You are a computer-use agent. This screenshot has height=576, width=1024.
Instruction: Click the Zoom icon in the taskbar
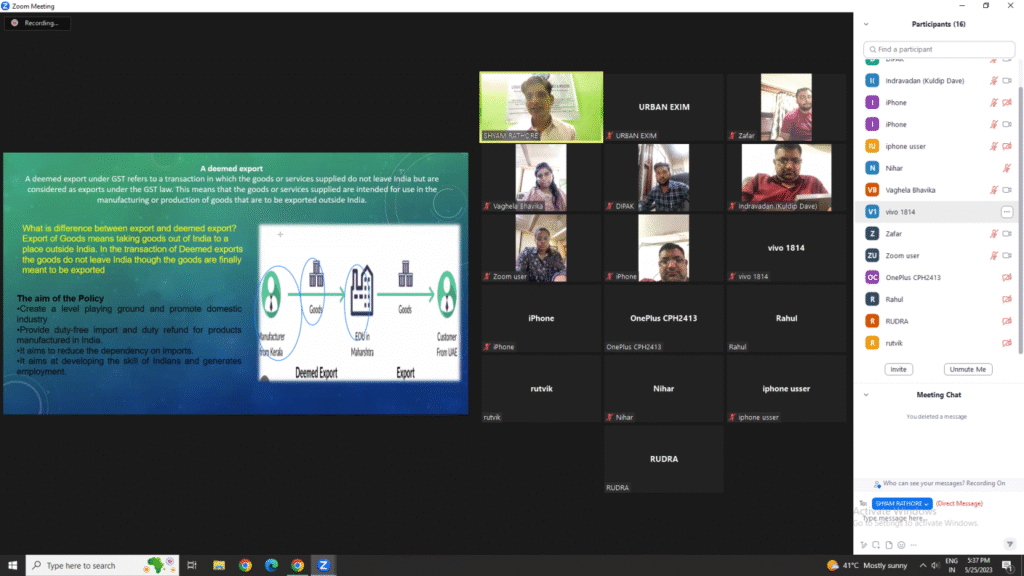pos(323,565)
